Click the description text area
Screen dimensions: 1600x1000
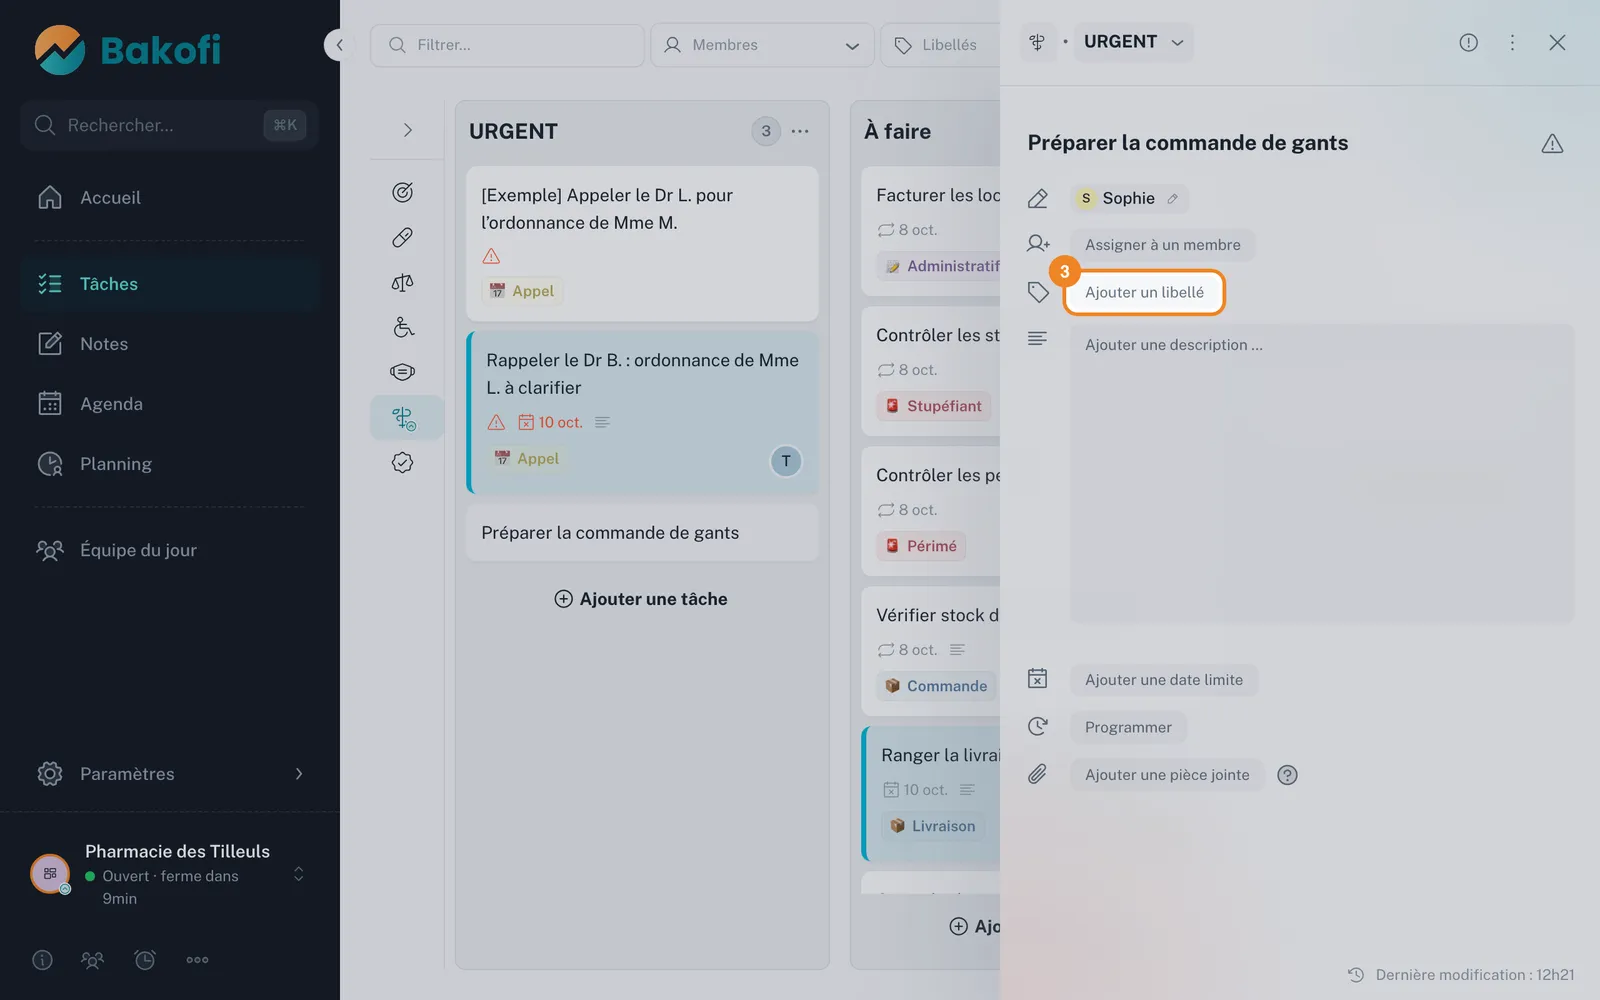click(1322, 473)
